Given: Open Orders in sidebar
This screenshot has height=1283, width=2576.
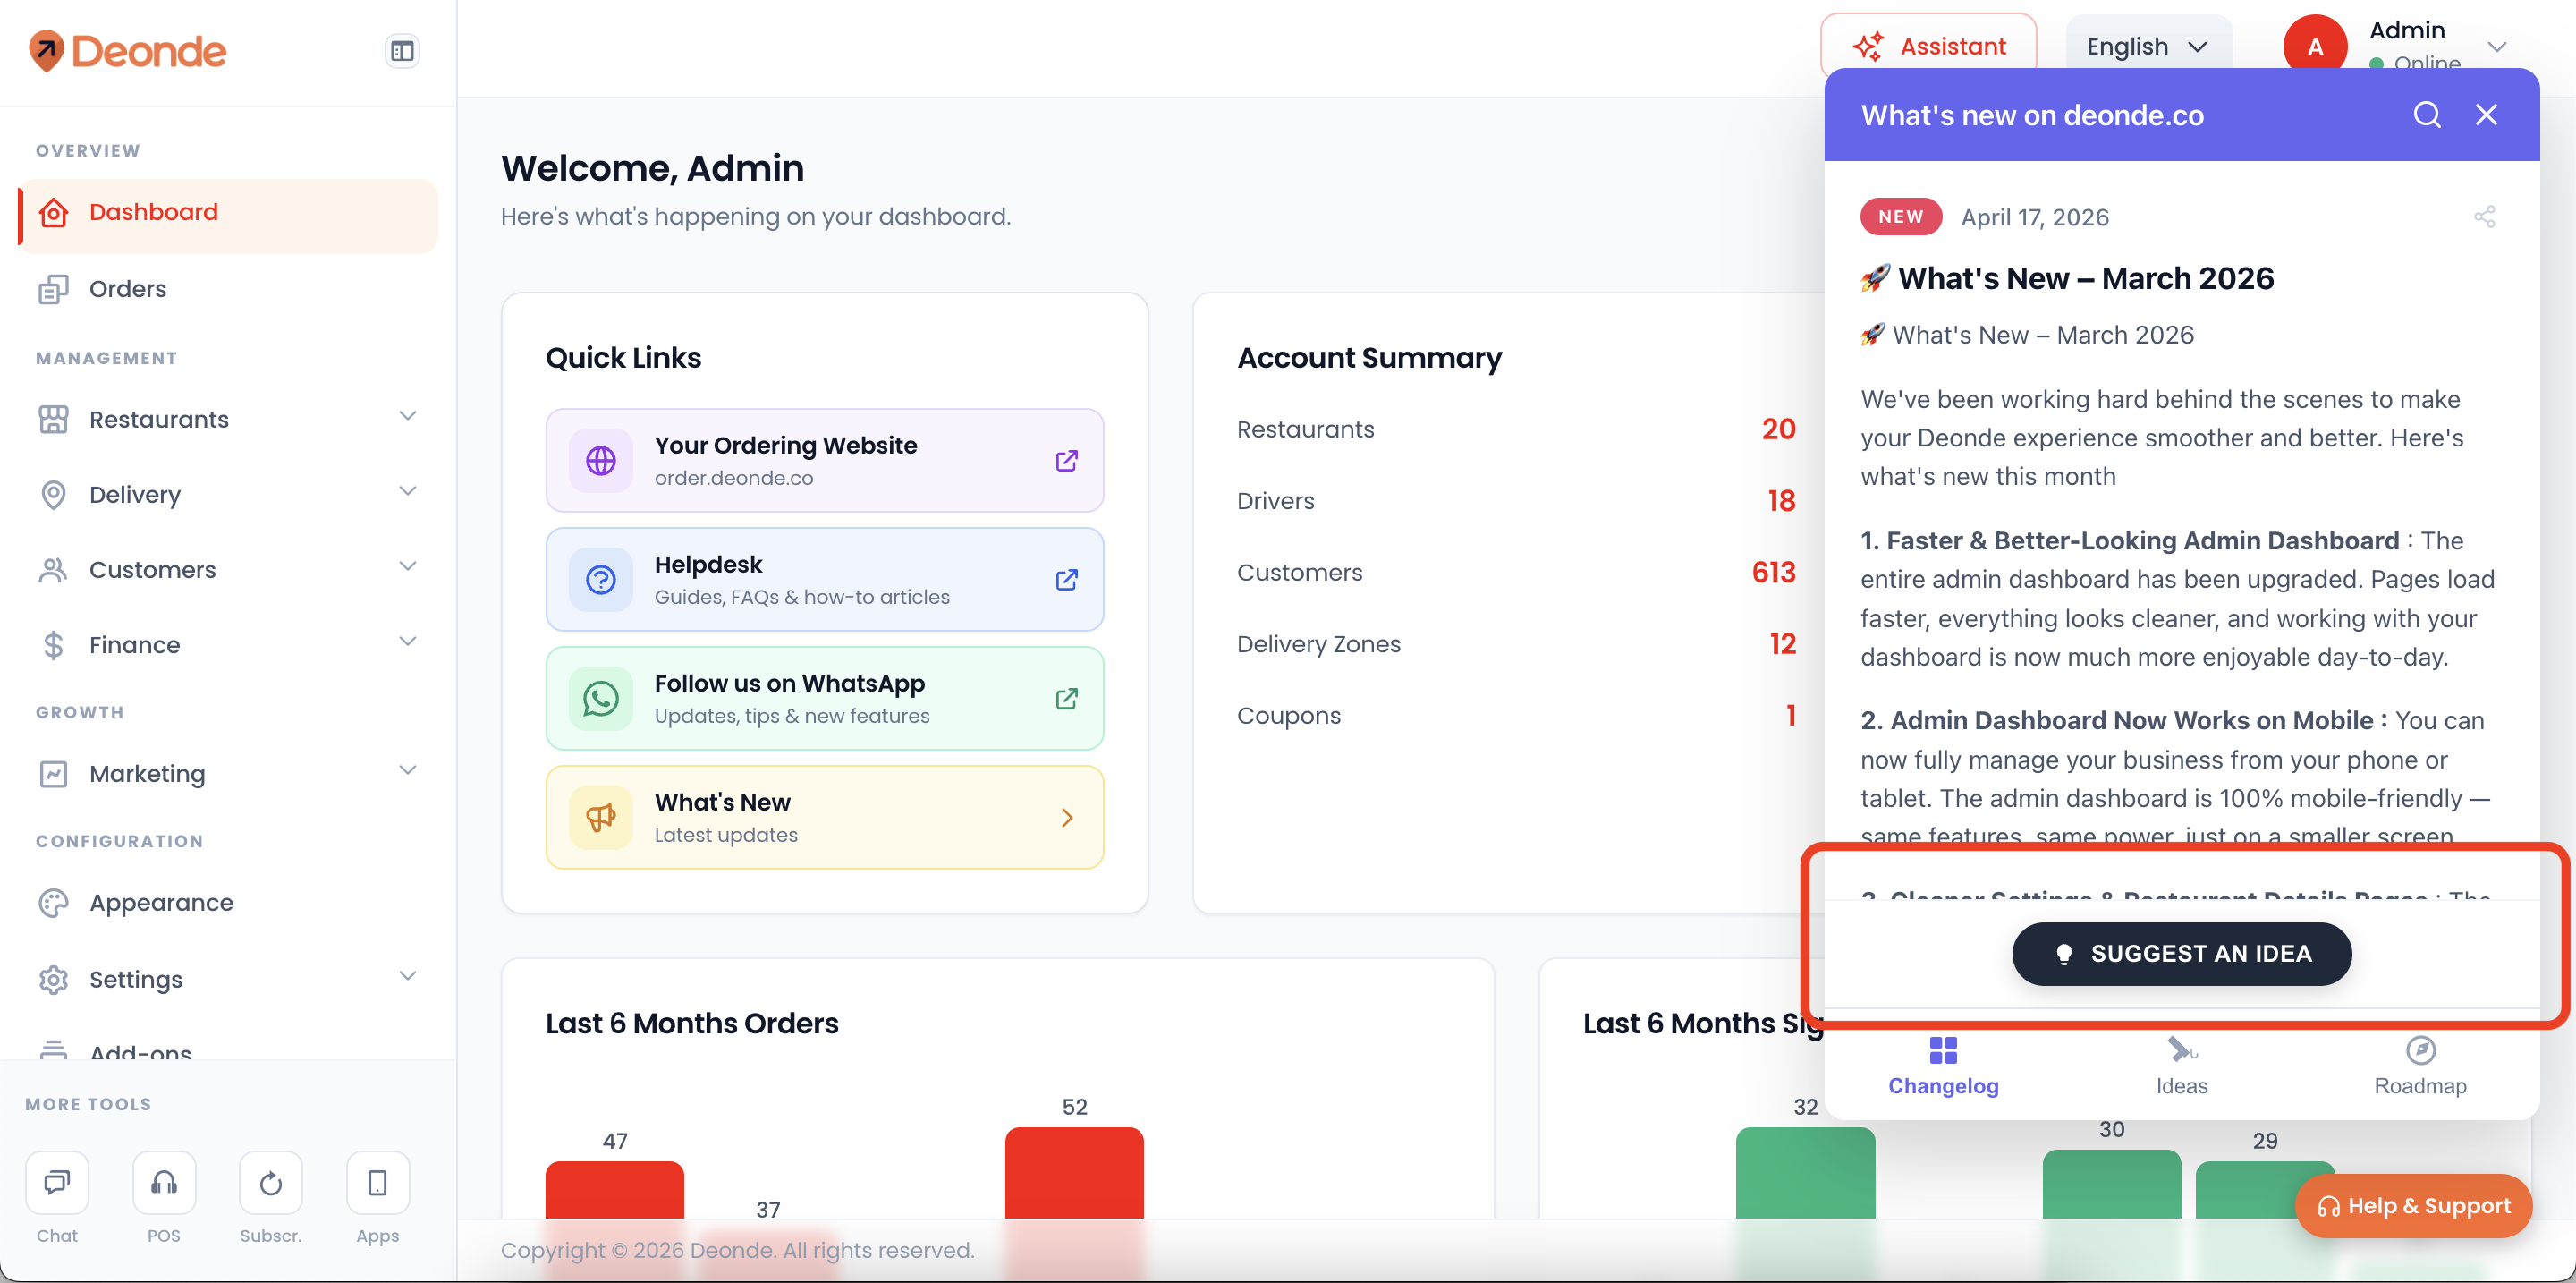Looking at the screenshot, I should point(228,289).
